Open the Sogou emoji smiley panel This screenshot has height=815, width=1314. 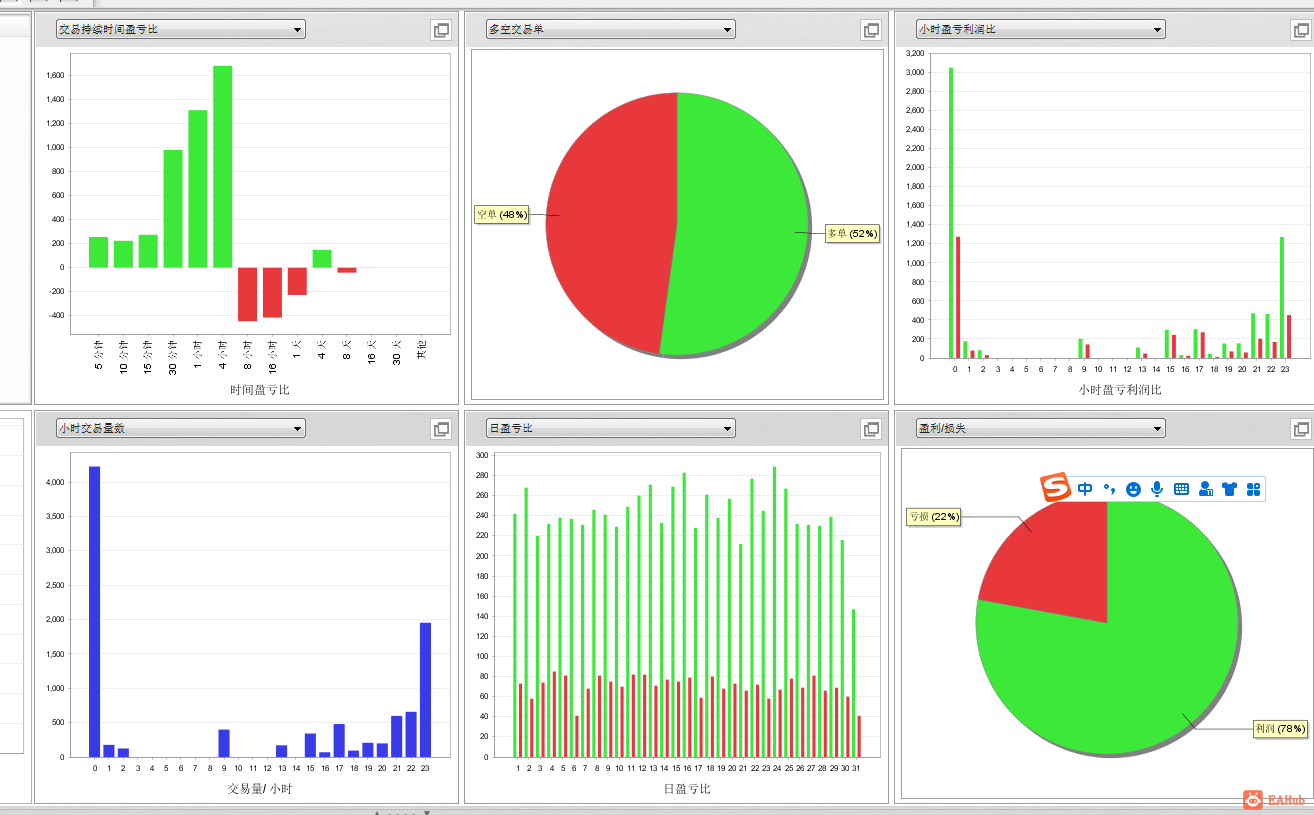click(x=1133, y=489)
